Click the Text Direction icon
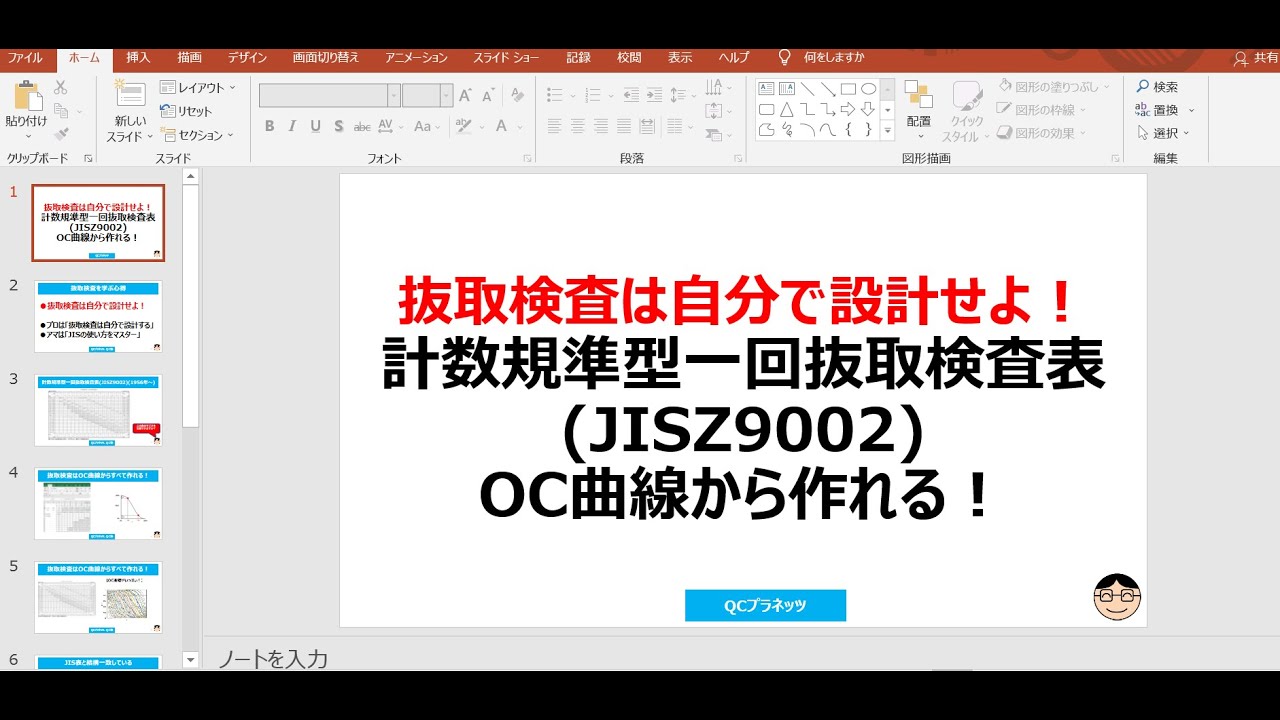This screenshot has width=1280, height=720. click(713, 87)
